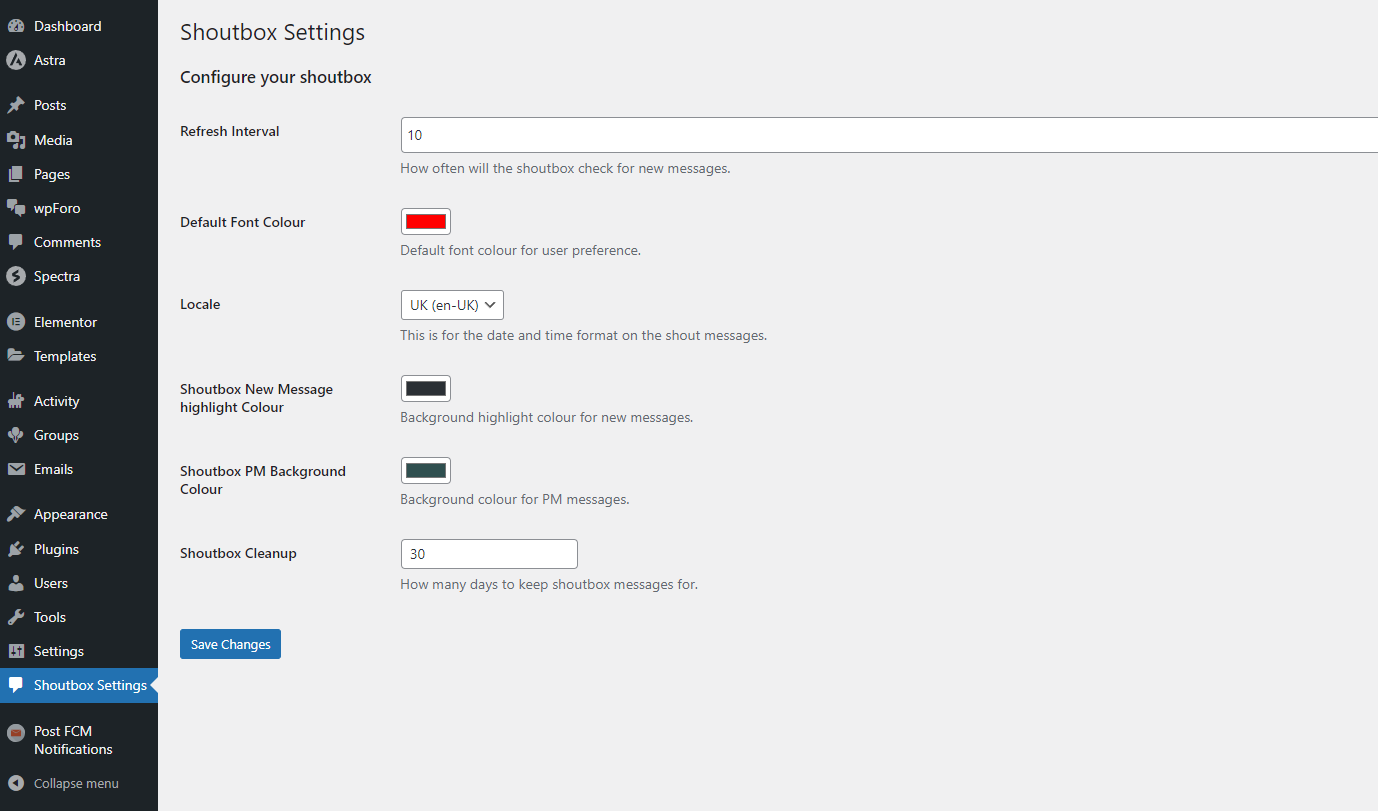
Task: Click the Settings sliders icon
Action: click(16, 651)
